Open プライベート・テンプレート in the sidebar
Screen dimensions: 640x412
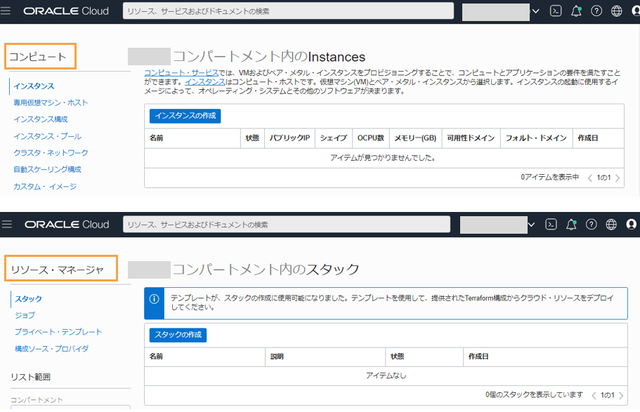[58, 332]
